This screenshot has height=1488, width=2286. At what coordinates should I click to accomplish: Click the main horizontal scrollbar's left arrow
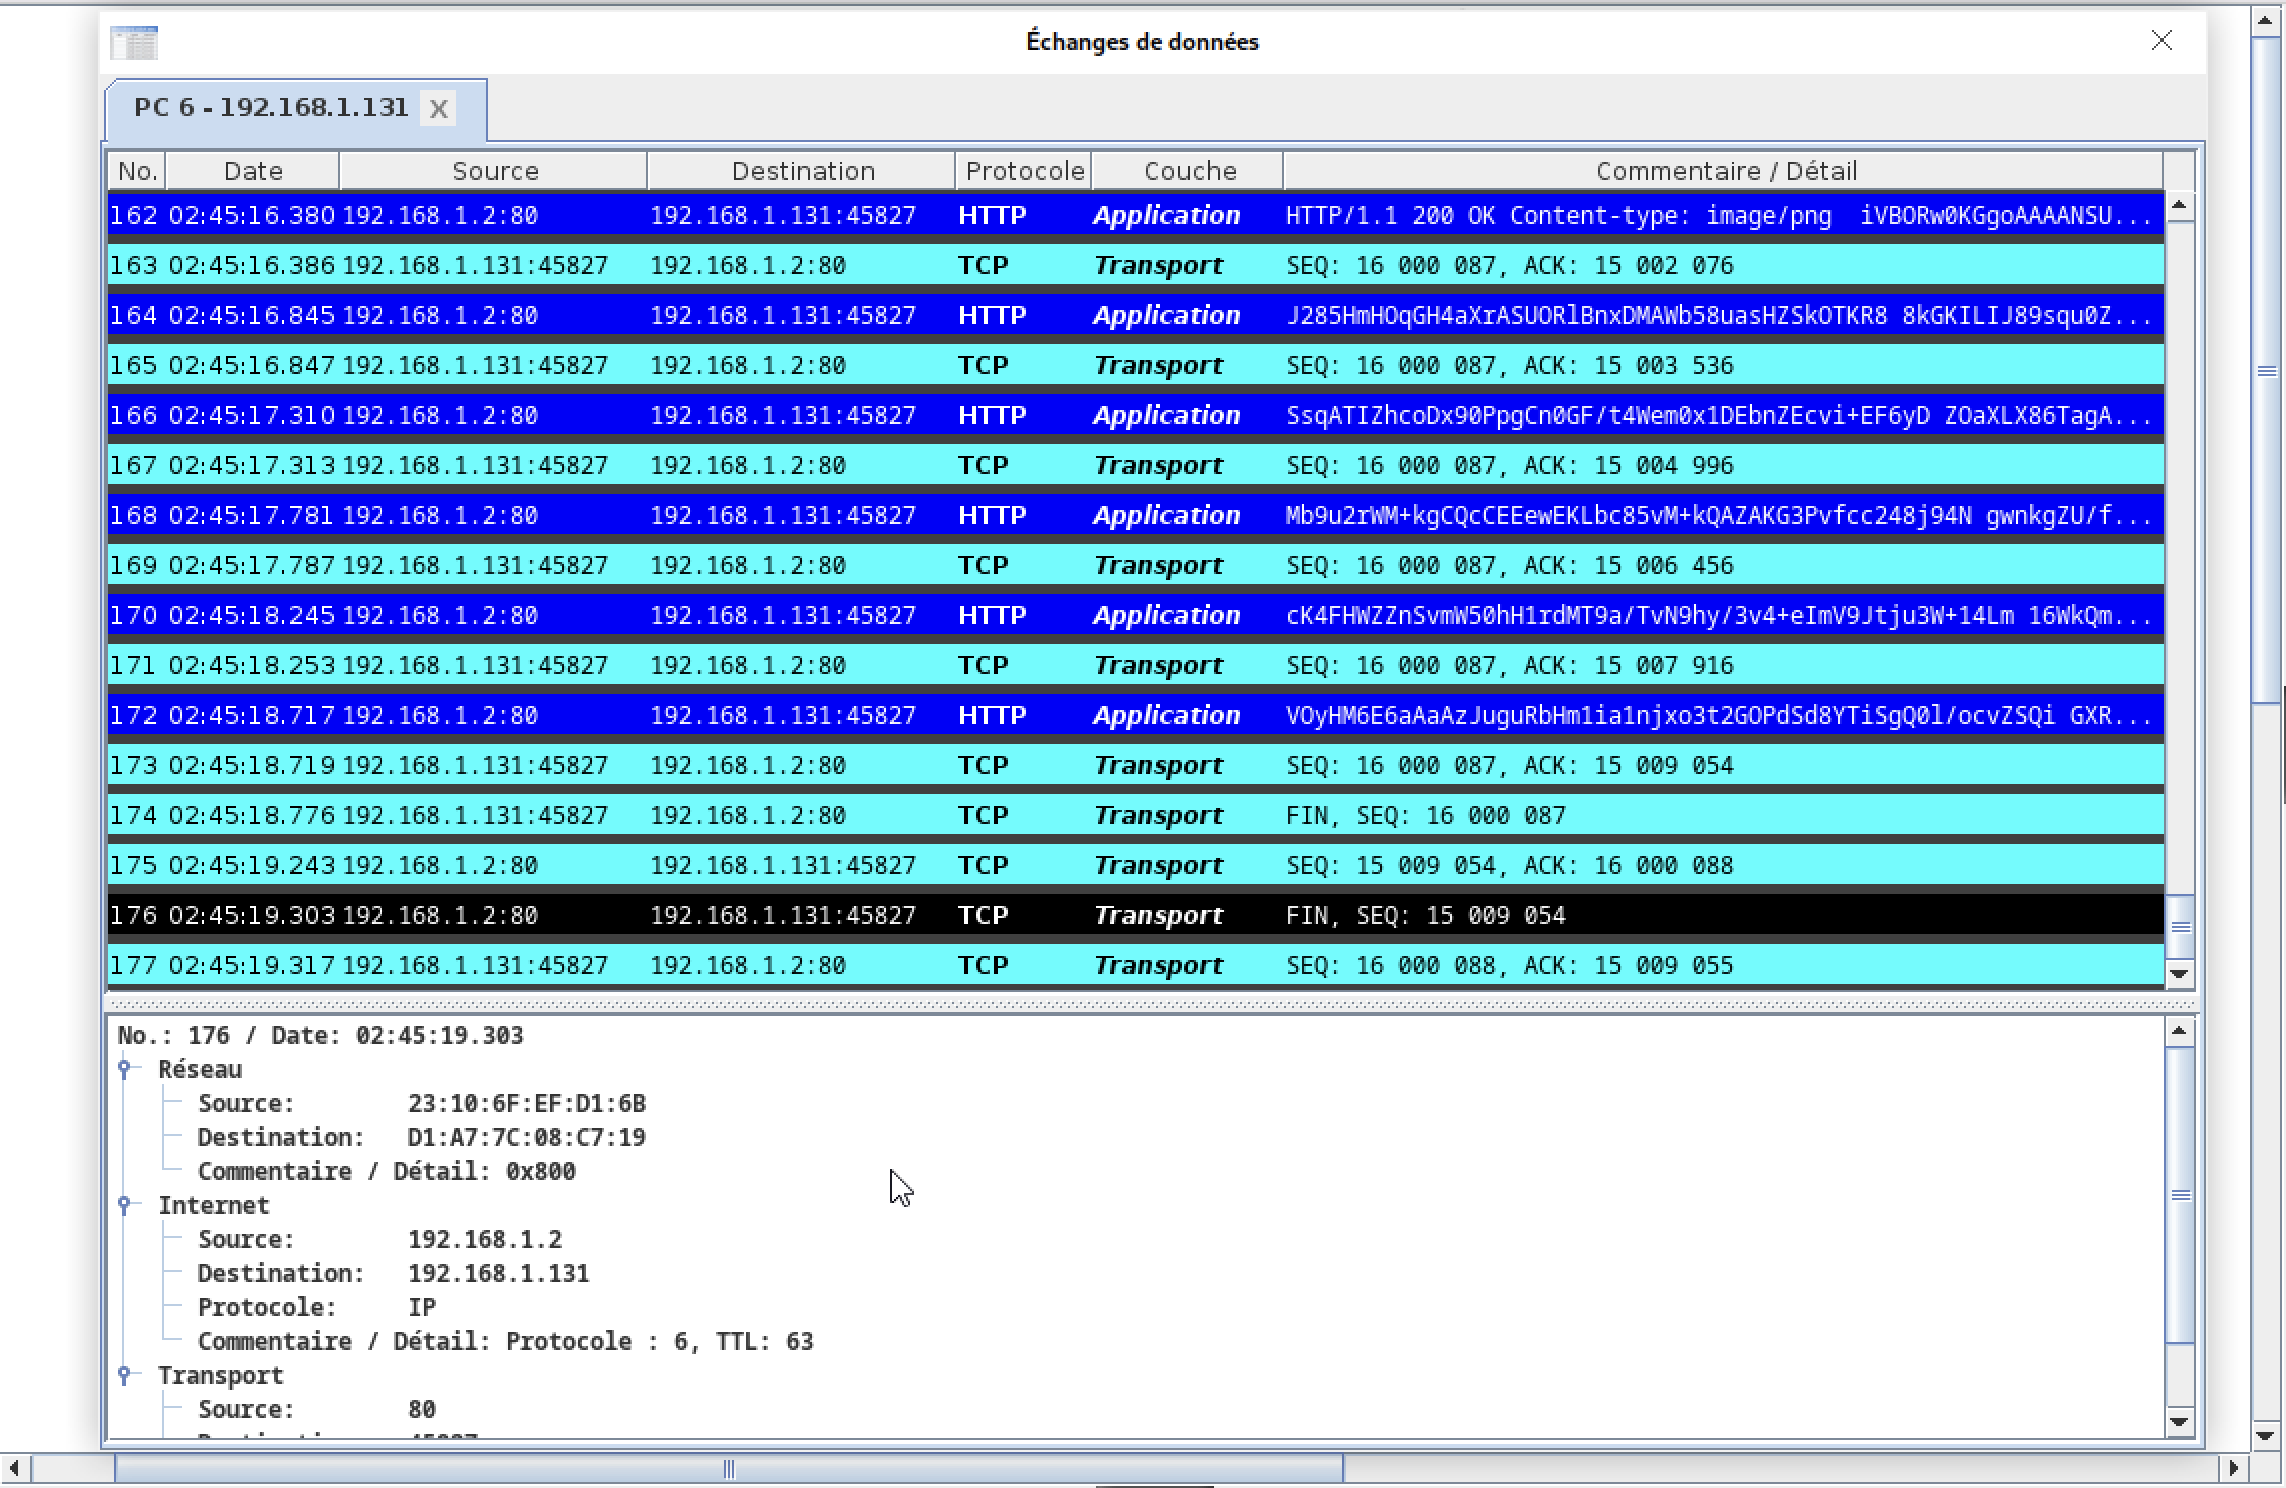click(x=14, y=1469)
